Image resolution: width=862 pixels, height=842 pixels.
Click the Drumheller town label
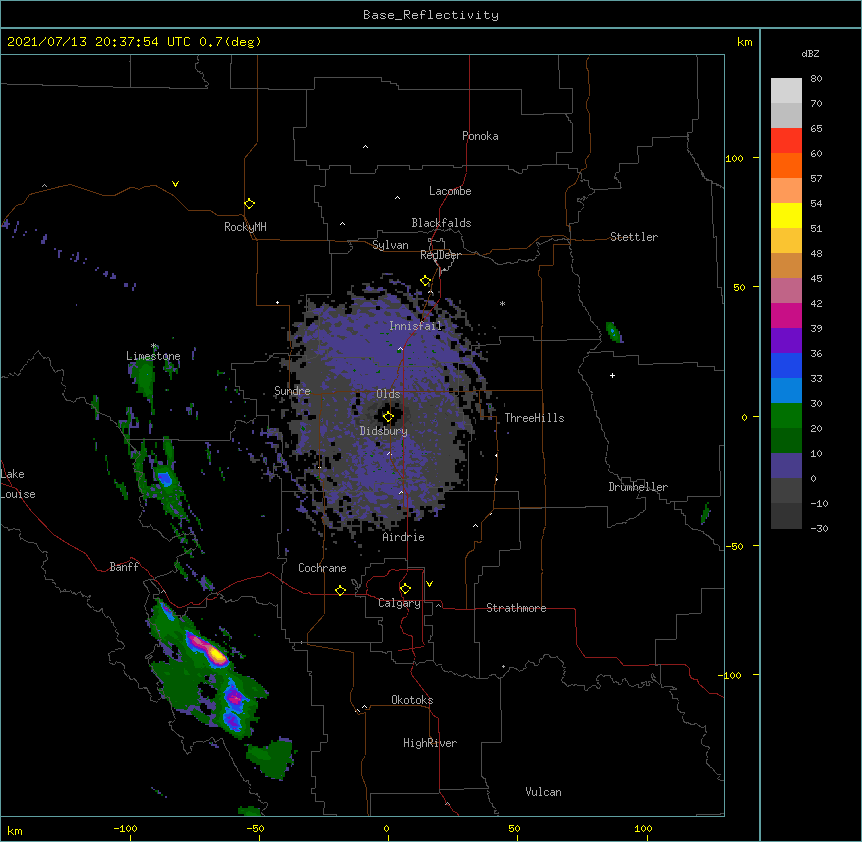tap(638, 487)
